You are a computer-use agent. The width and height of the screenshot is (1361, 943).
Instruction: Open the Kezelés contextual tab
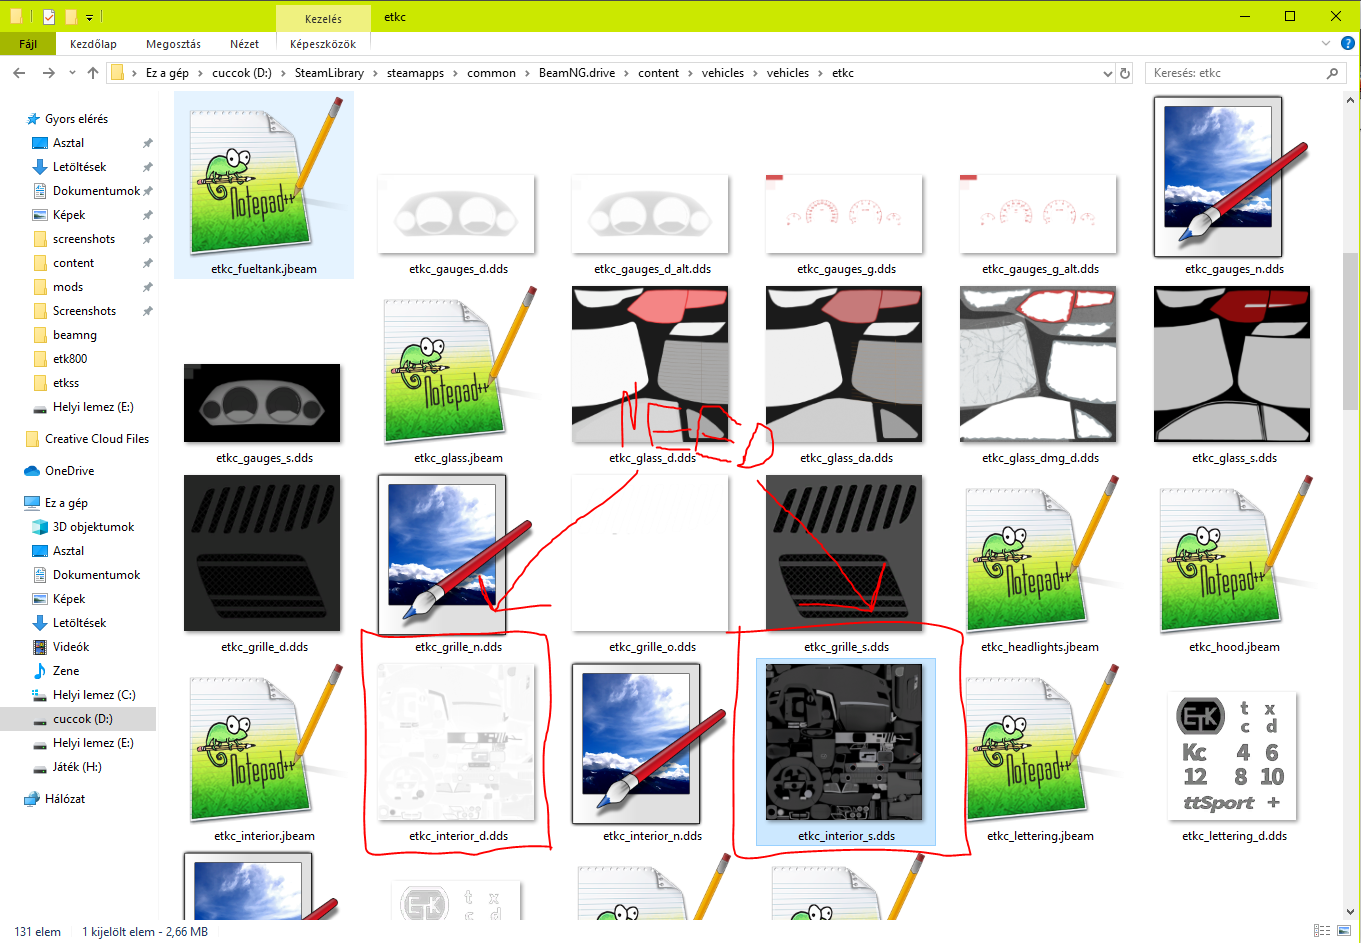[x=323, y=18]
